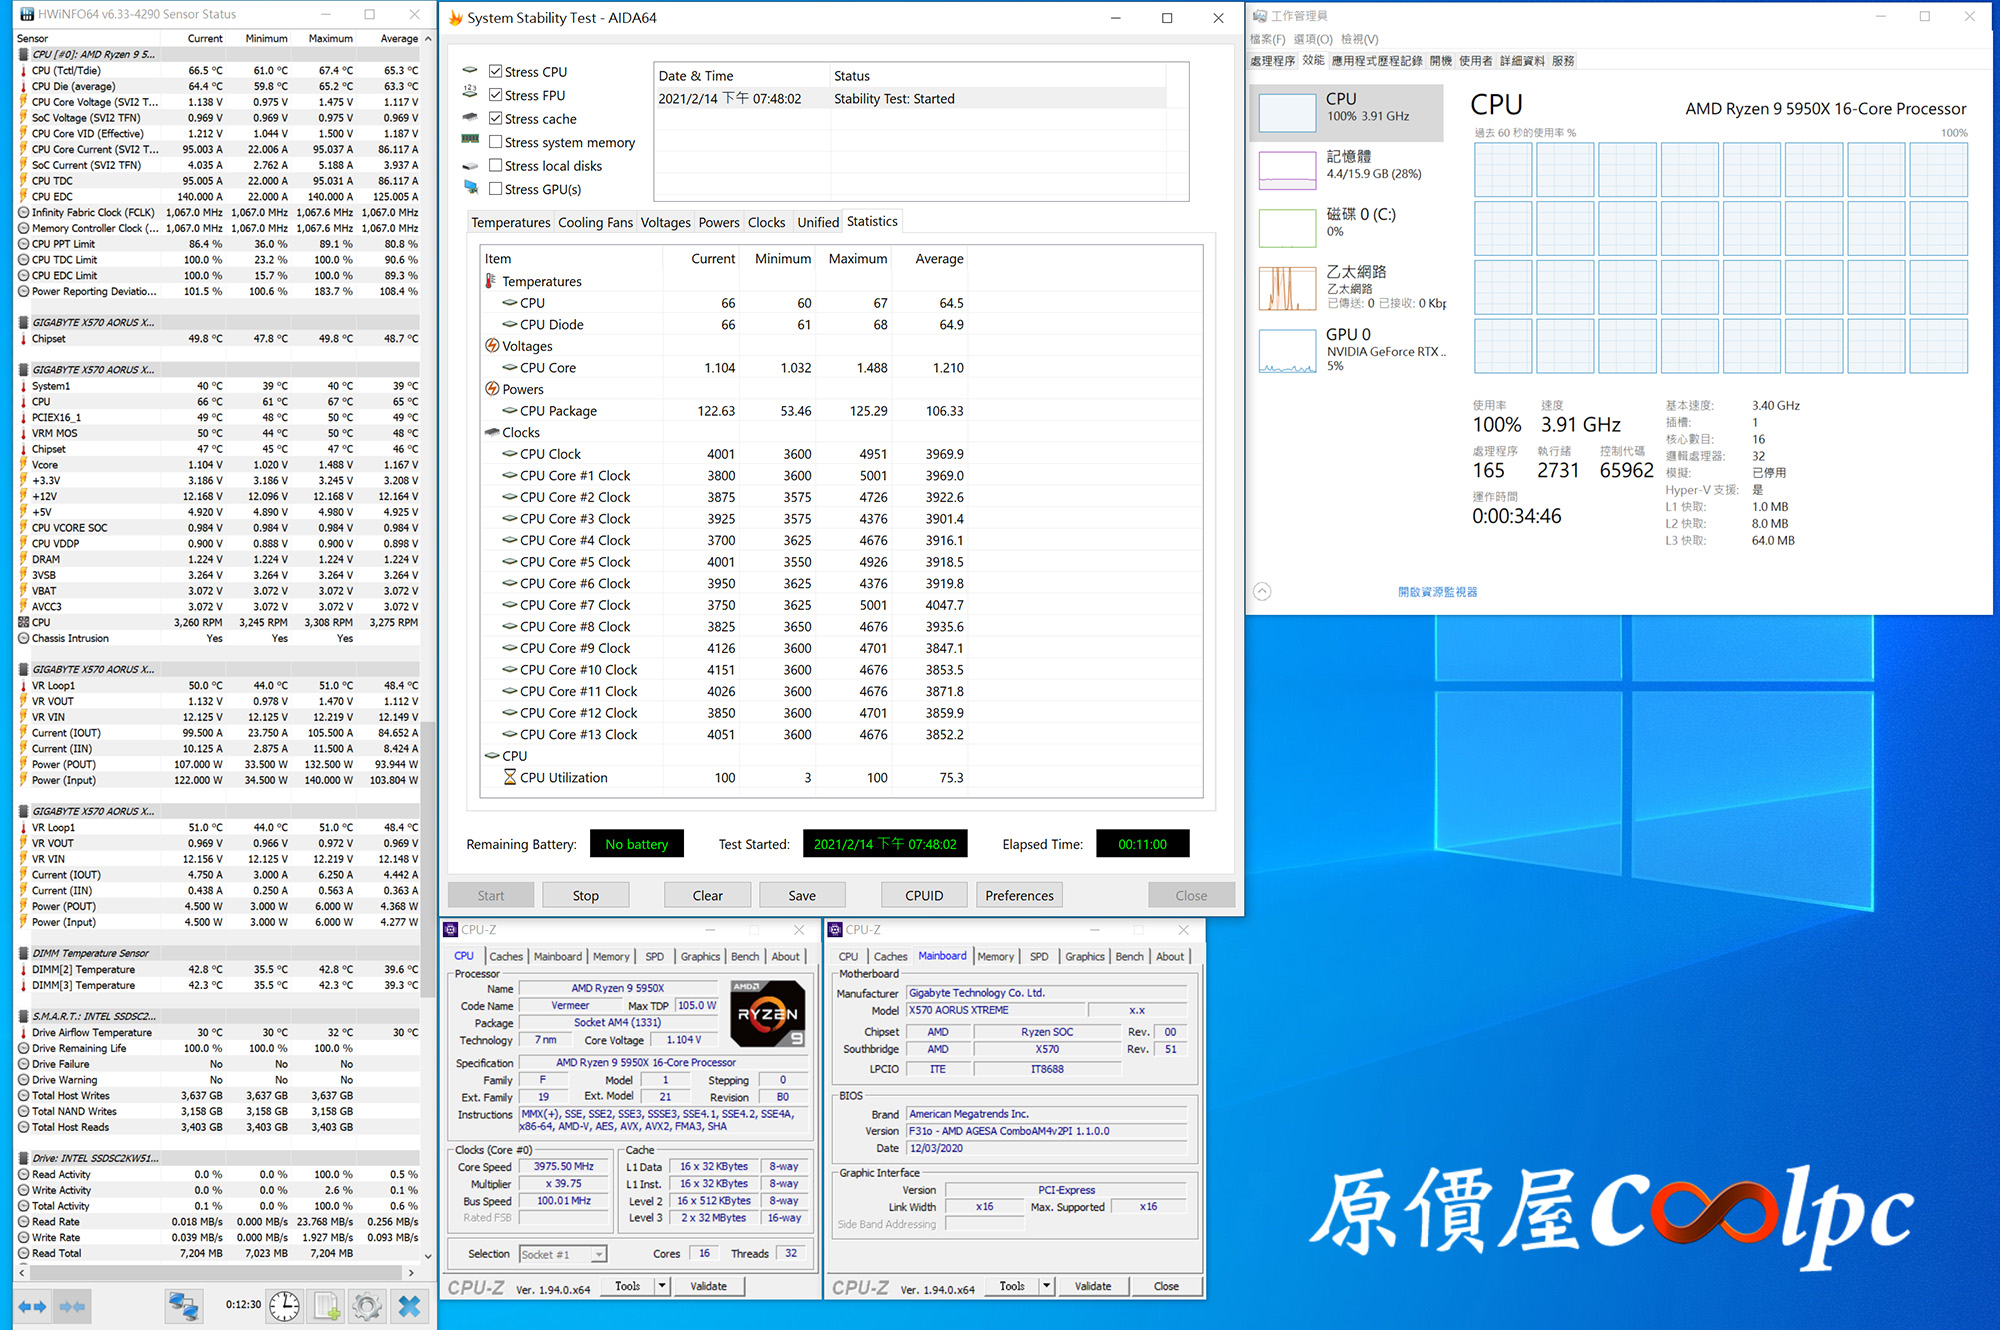The width and height of the screenshot is (2000, 1330).
Task: Switch to the Cooling Fans tab
Action: (x=595, y=222)
